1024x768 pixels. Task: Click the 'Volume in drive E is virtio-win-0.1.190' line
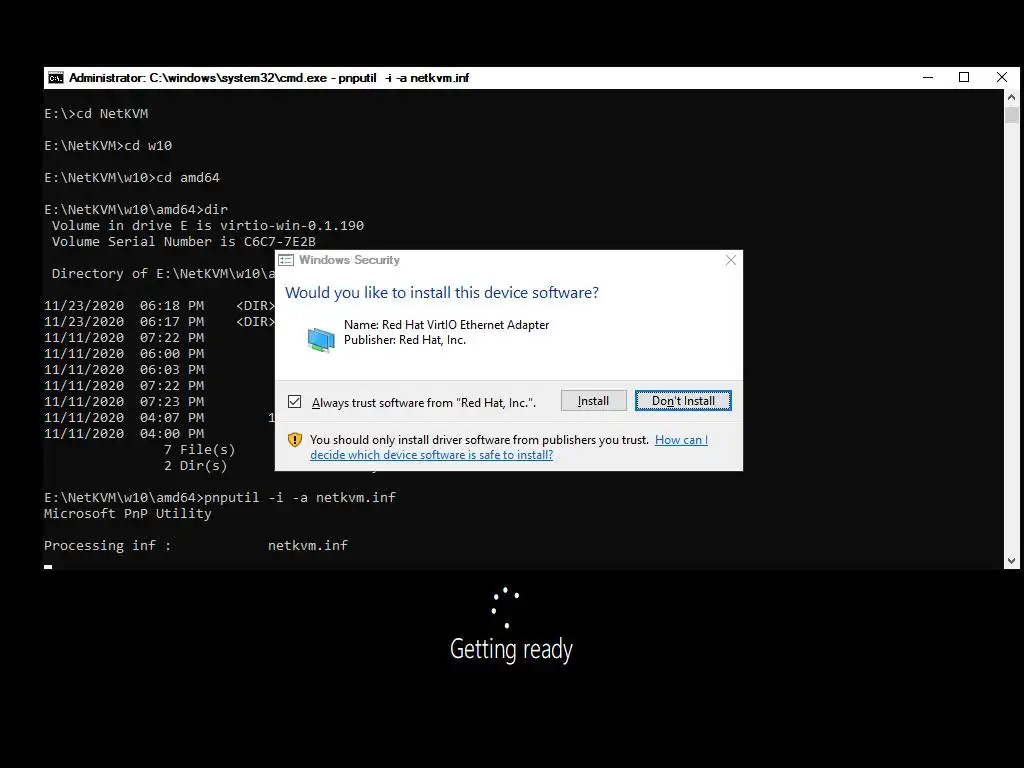point(208,225)
